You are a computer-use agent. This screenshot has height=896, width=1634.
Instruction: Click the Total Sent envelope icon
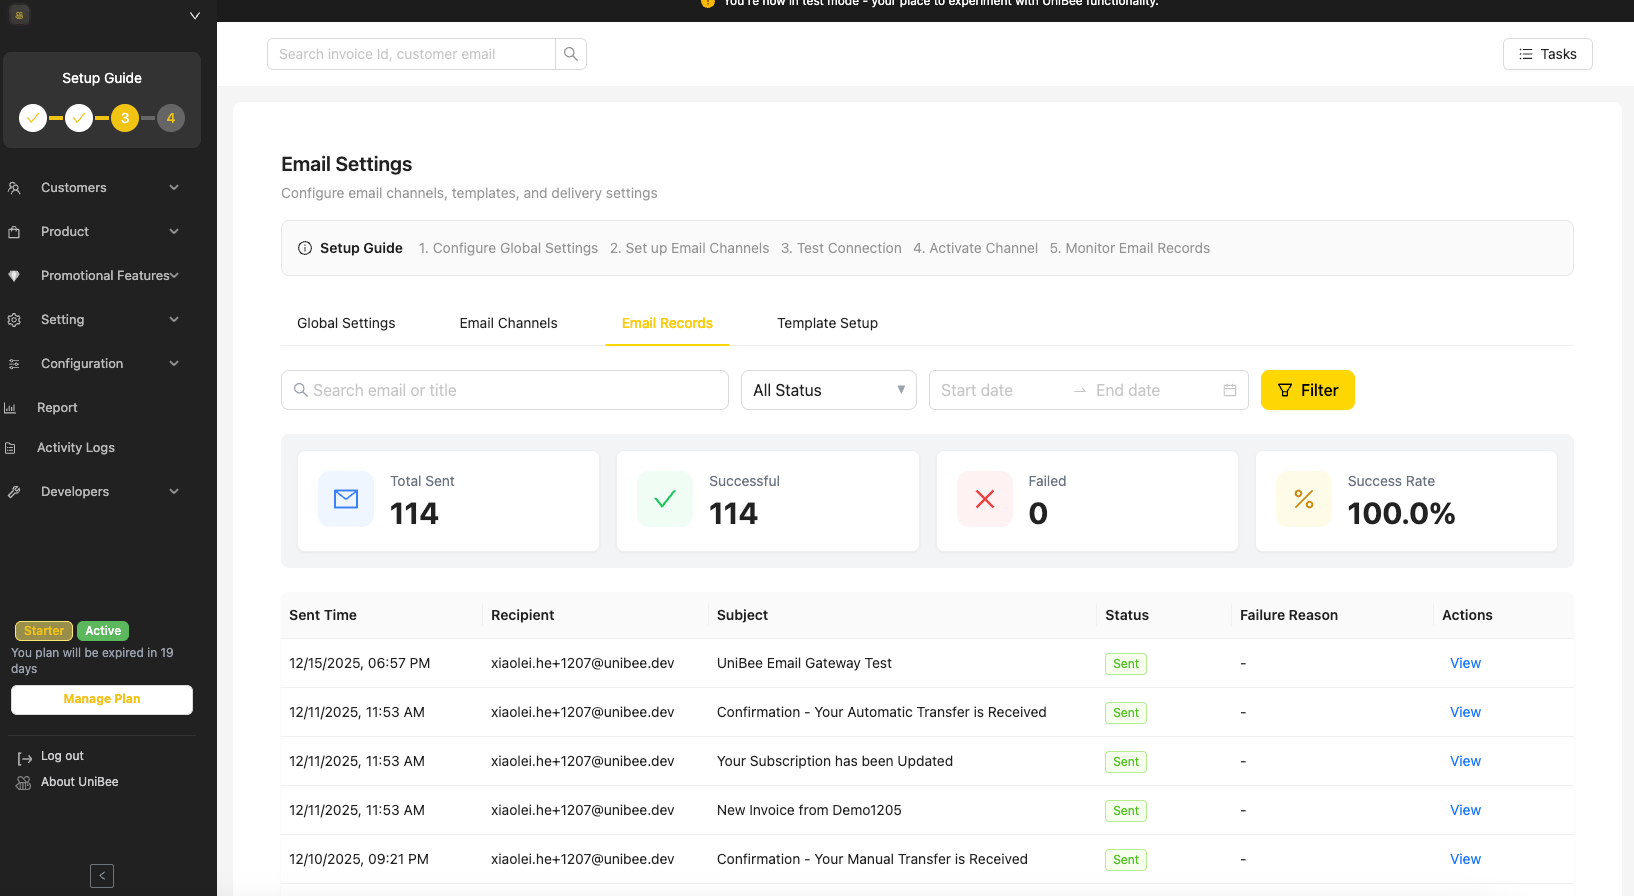[346, 499]
